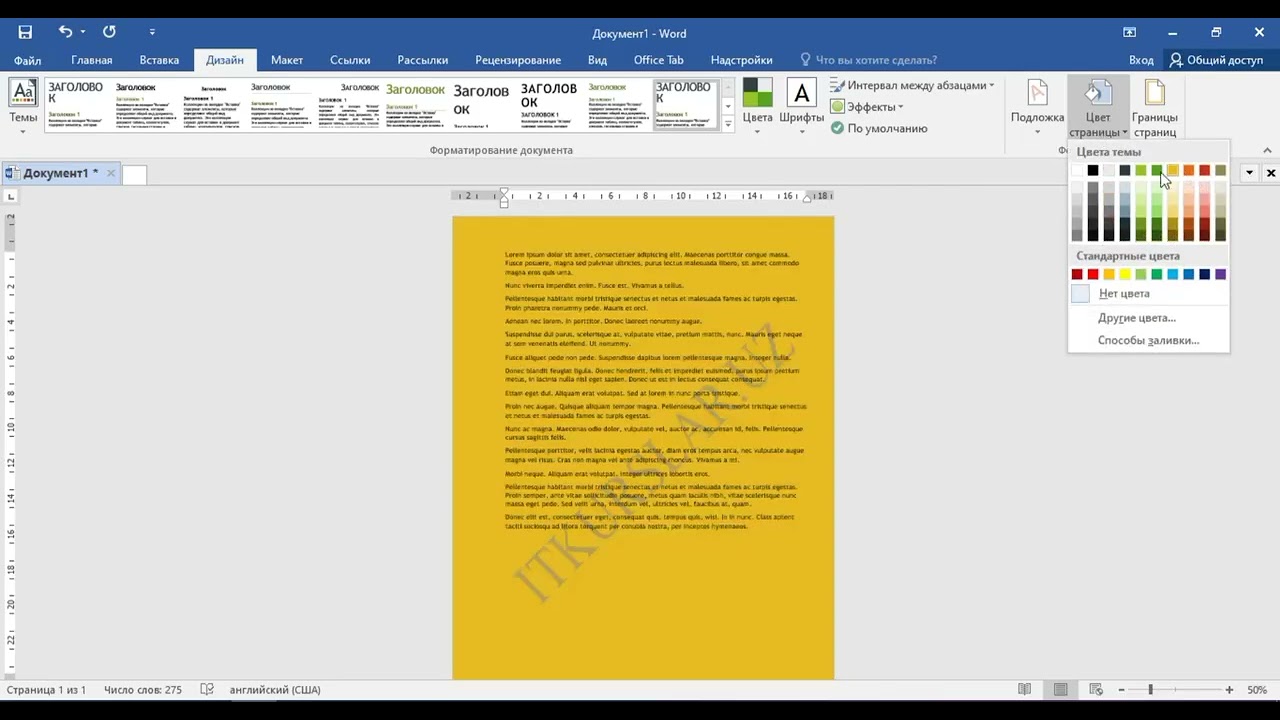
Task: Choose the standard light blue color swatch
Action: pos(1173,274)
